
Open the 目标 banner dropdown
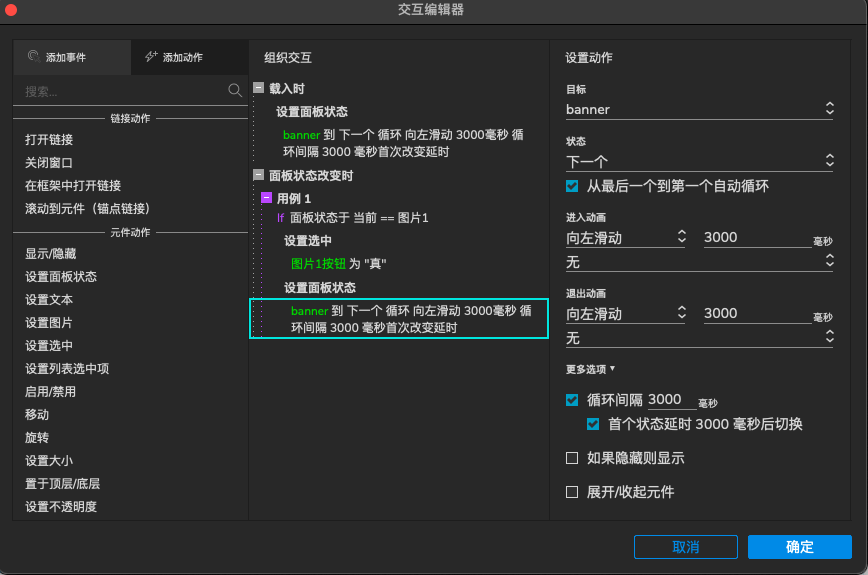pyautogui.click(x=699, y=109)
